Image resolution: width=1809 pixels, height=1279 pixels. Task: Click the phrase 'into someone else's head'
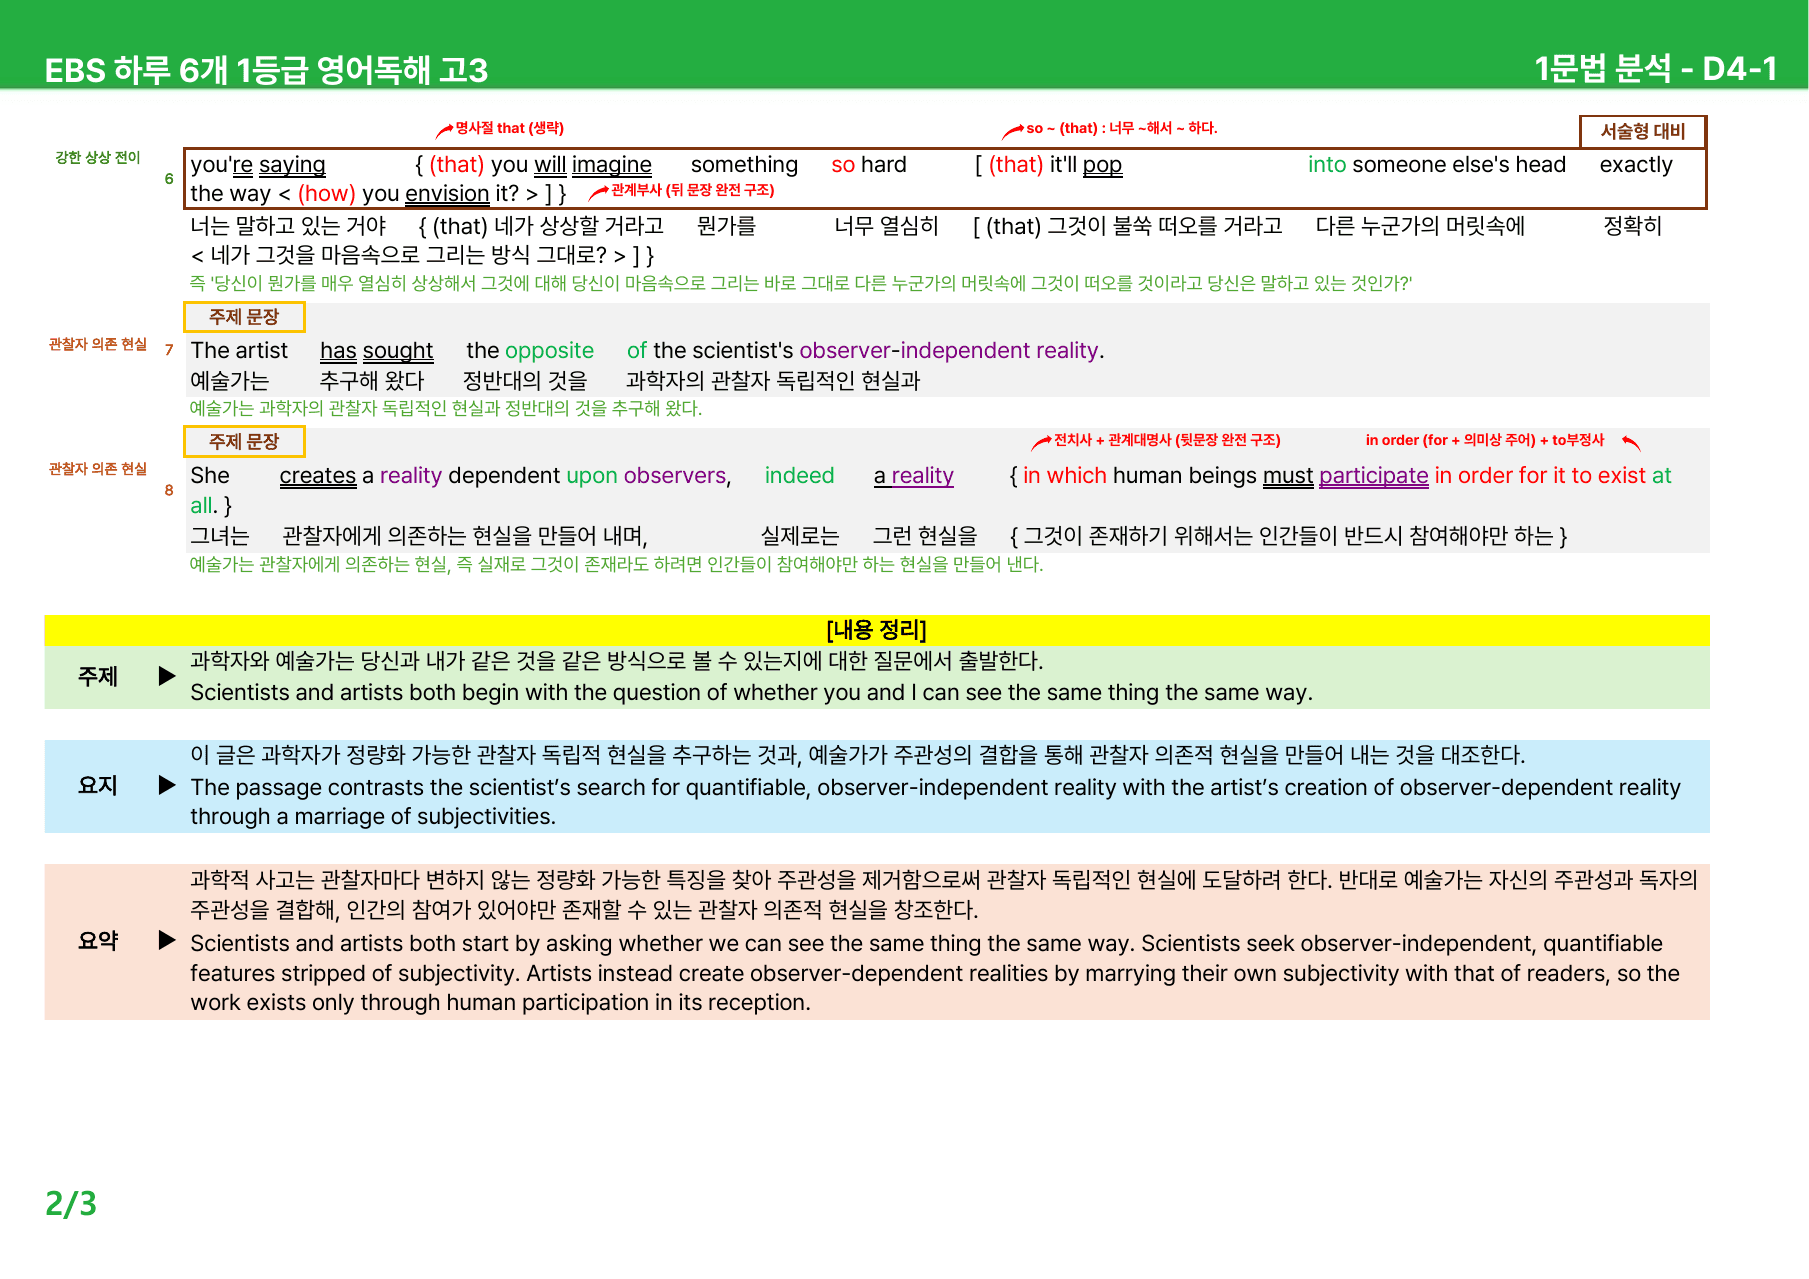pos(1437,164)
